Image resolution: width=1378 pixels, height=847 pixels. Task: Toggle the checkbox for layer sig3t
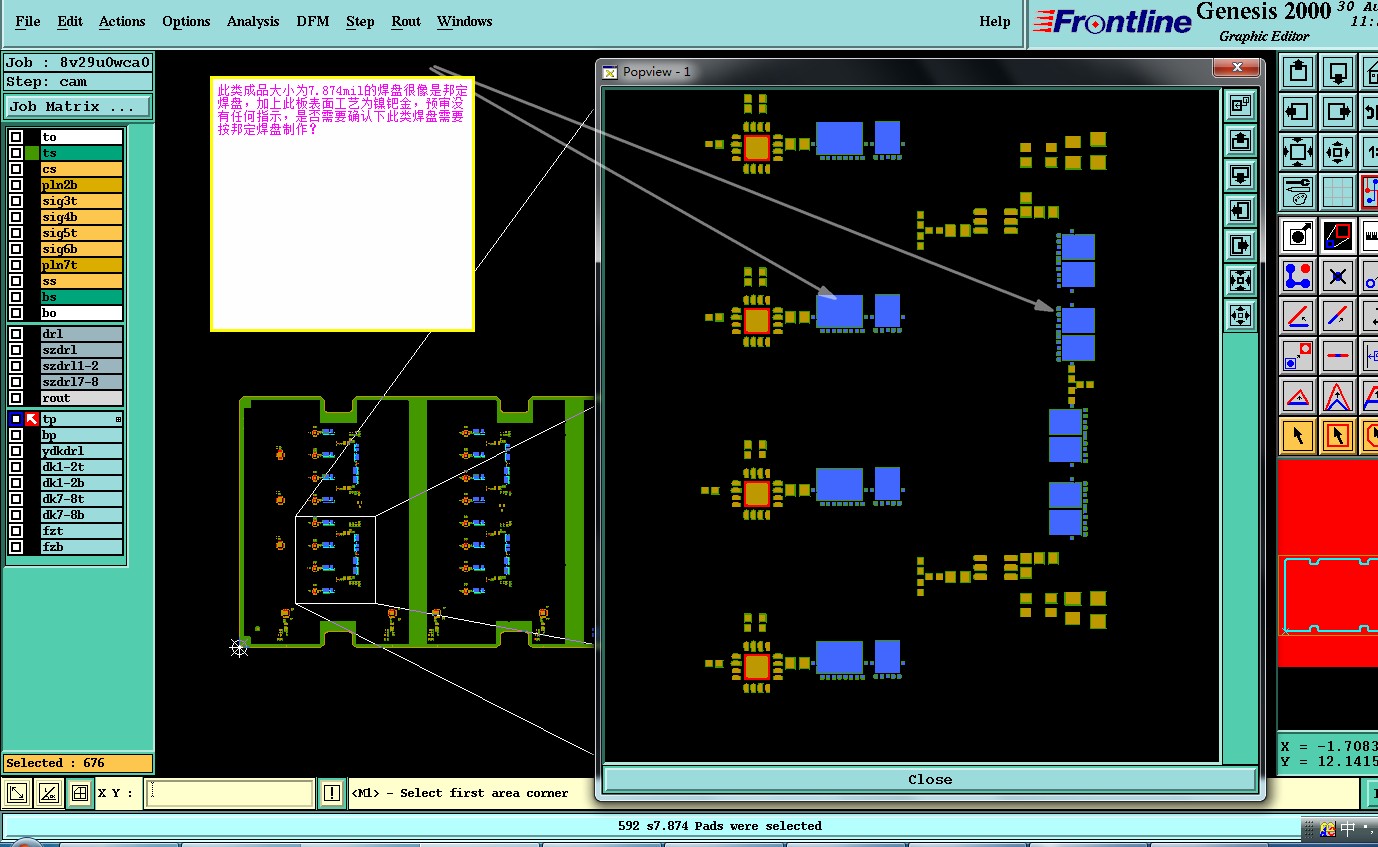[x=16, y=201]
